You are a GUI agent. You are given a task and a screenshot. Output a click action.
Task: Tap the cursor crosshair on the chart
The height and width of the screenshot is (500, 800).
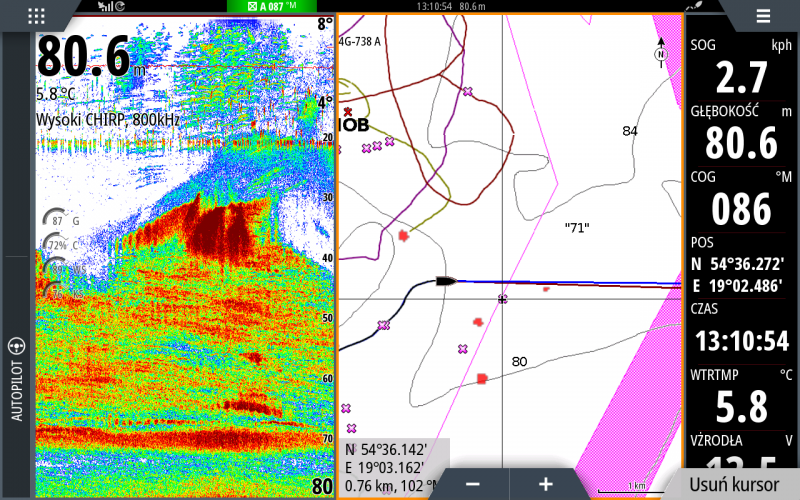[x=502, y=298]
